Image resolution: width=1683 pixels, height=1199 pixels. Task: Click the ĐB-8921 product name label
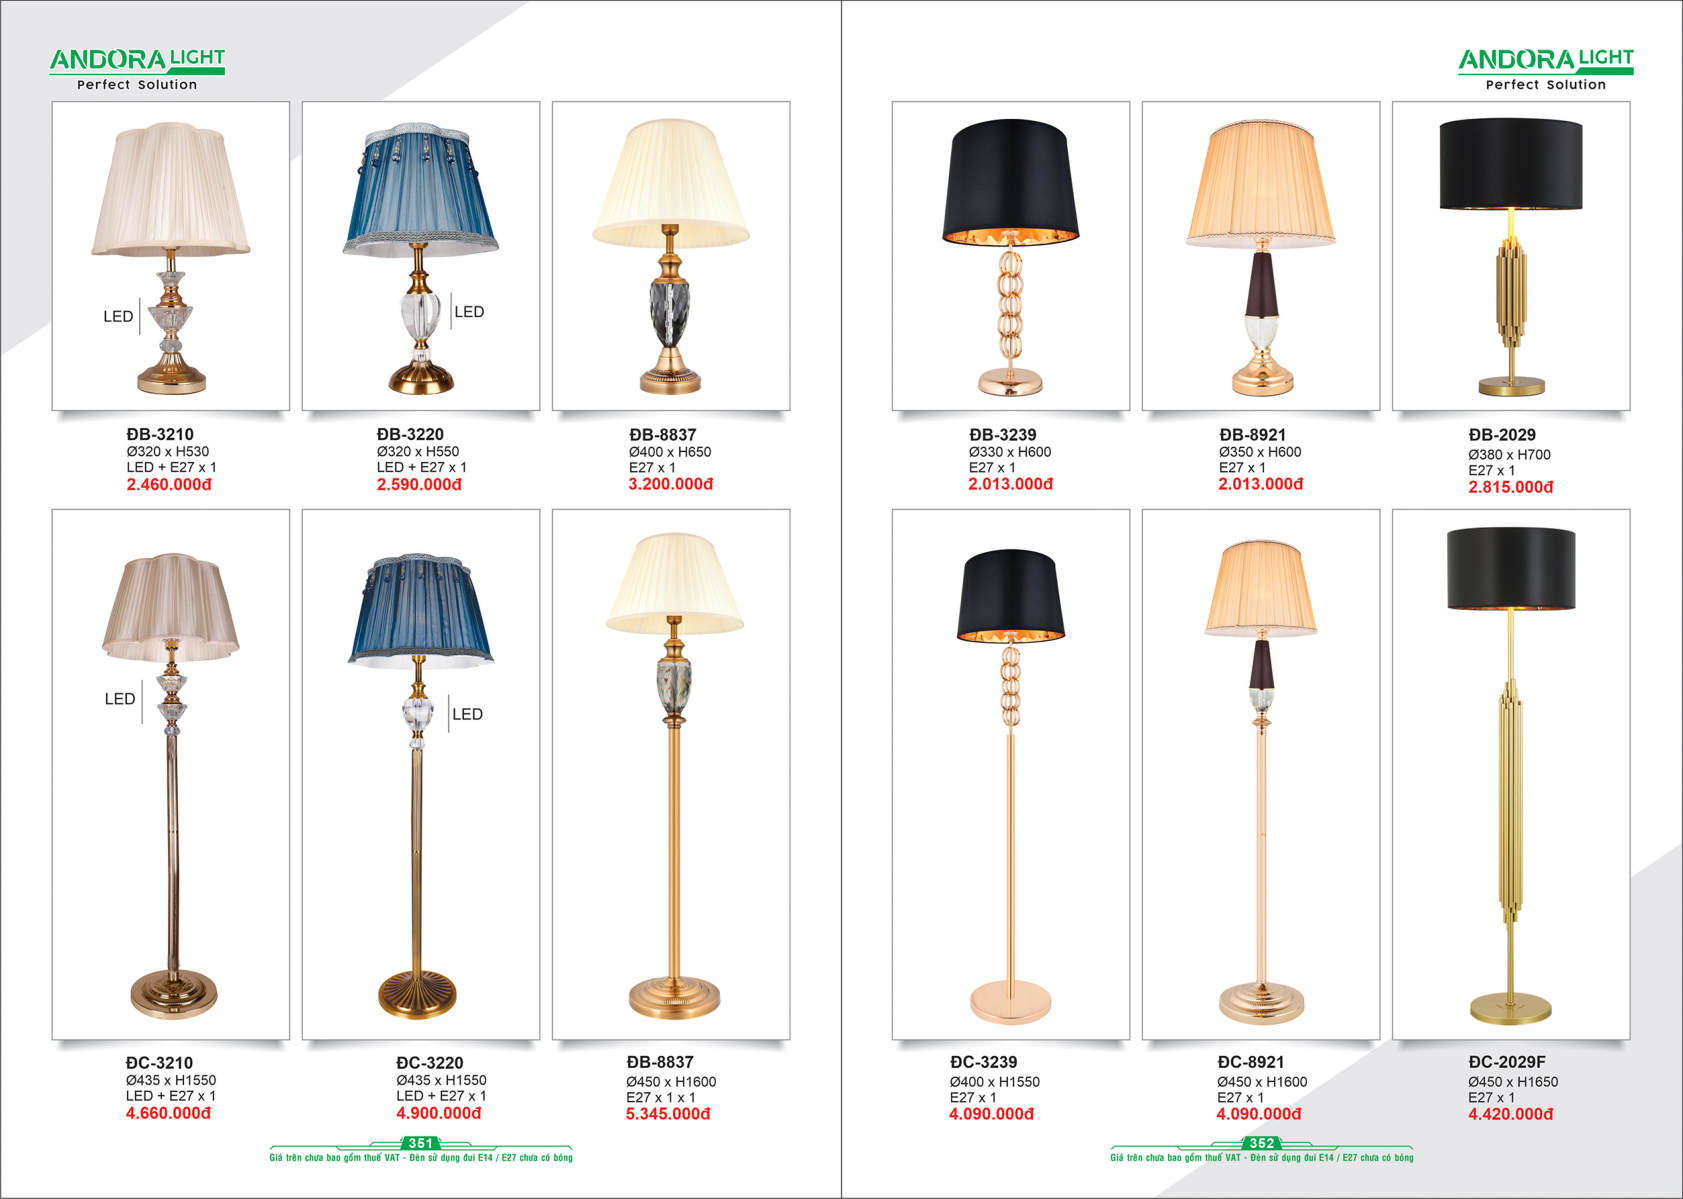coord(1253,435)
